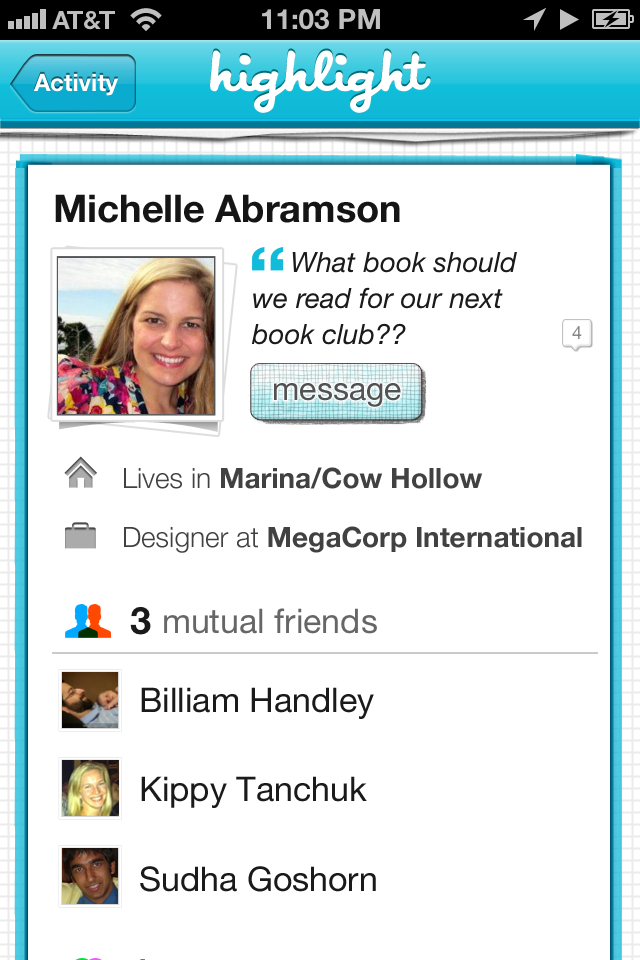Open Michelle Abramson's profile photo
Screen dimensions: 640x960
click(136, 336)
